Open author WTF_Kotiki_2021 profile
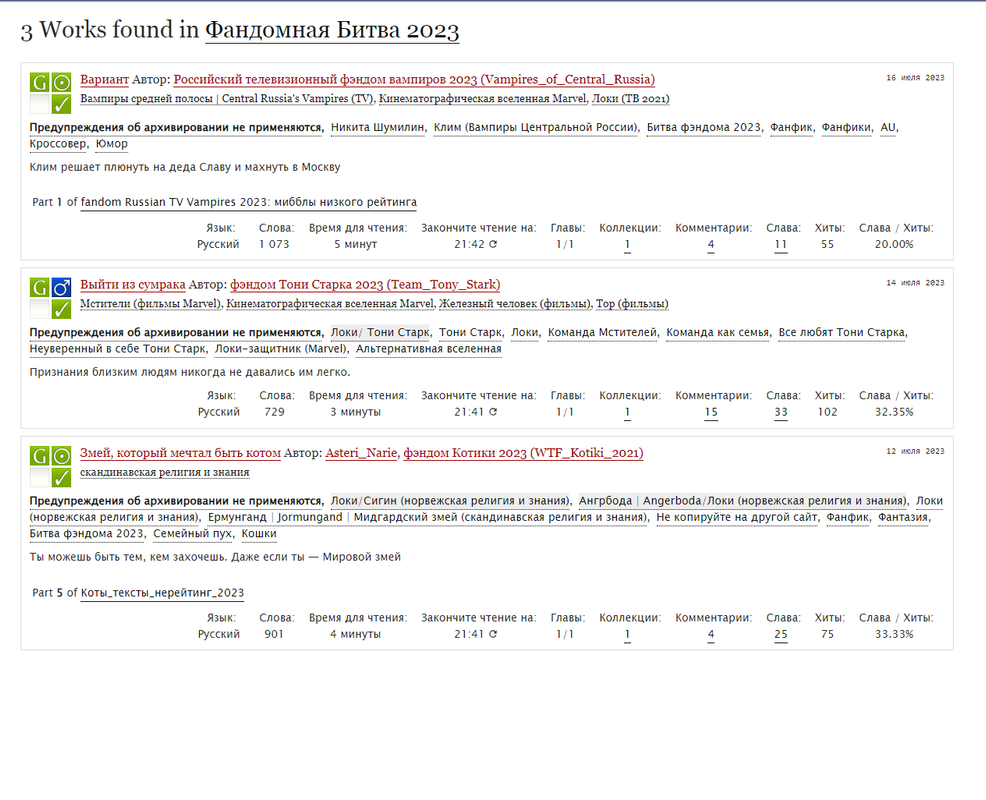986x800 pixels. 523,453
